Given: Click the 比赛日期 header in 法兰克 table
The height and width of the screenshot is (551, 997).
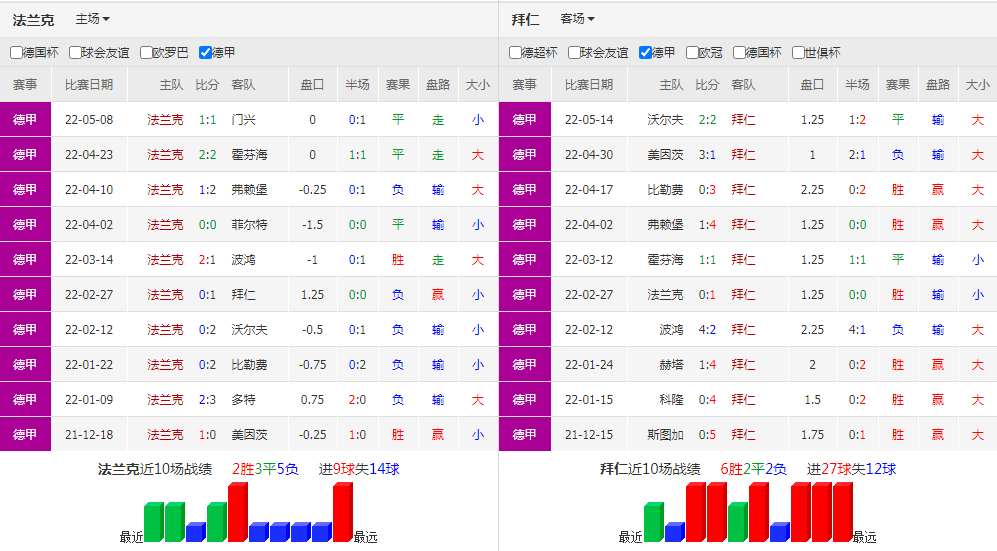Looking at the screenshot, I should (x=89, y=85).
